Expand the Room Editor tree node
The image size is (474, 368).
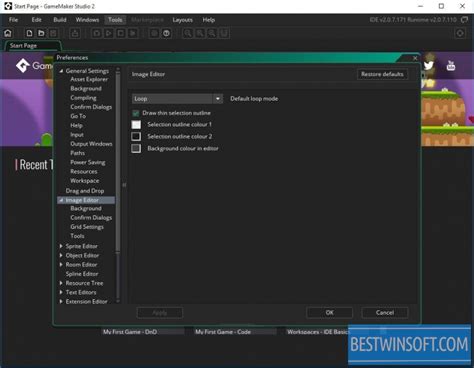61,264
